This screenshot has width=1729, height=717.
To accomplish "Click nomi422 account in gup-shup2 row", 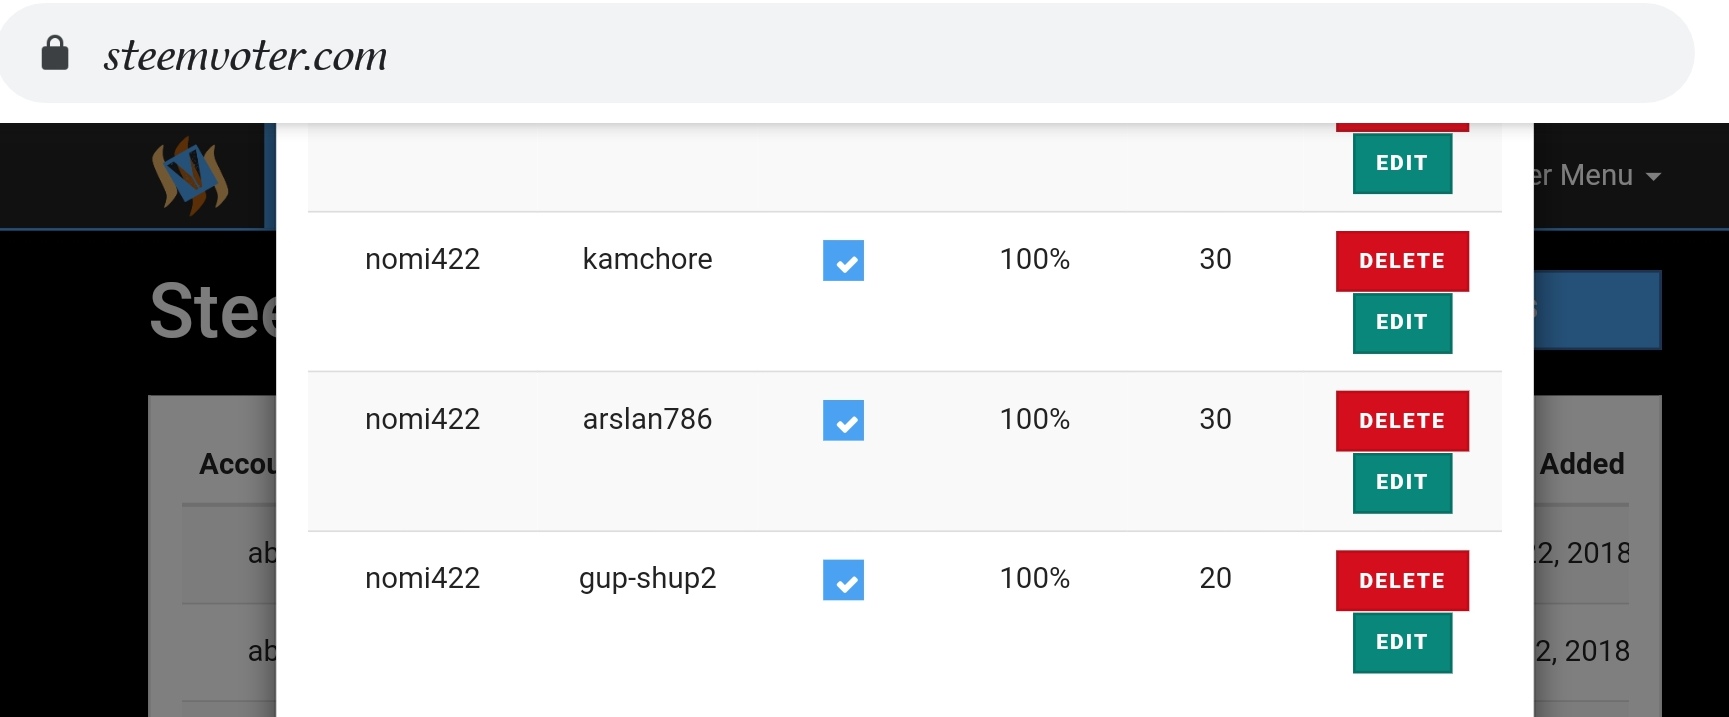I will coord(422,578).
